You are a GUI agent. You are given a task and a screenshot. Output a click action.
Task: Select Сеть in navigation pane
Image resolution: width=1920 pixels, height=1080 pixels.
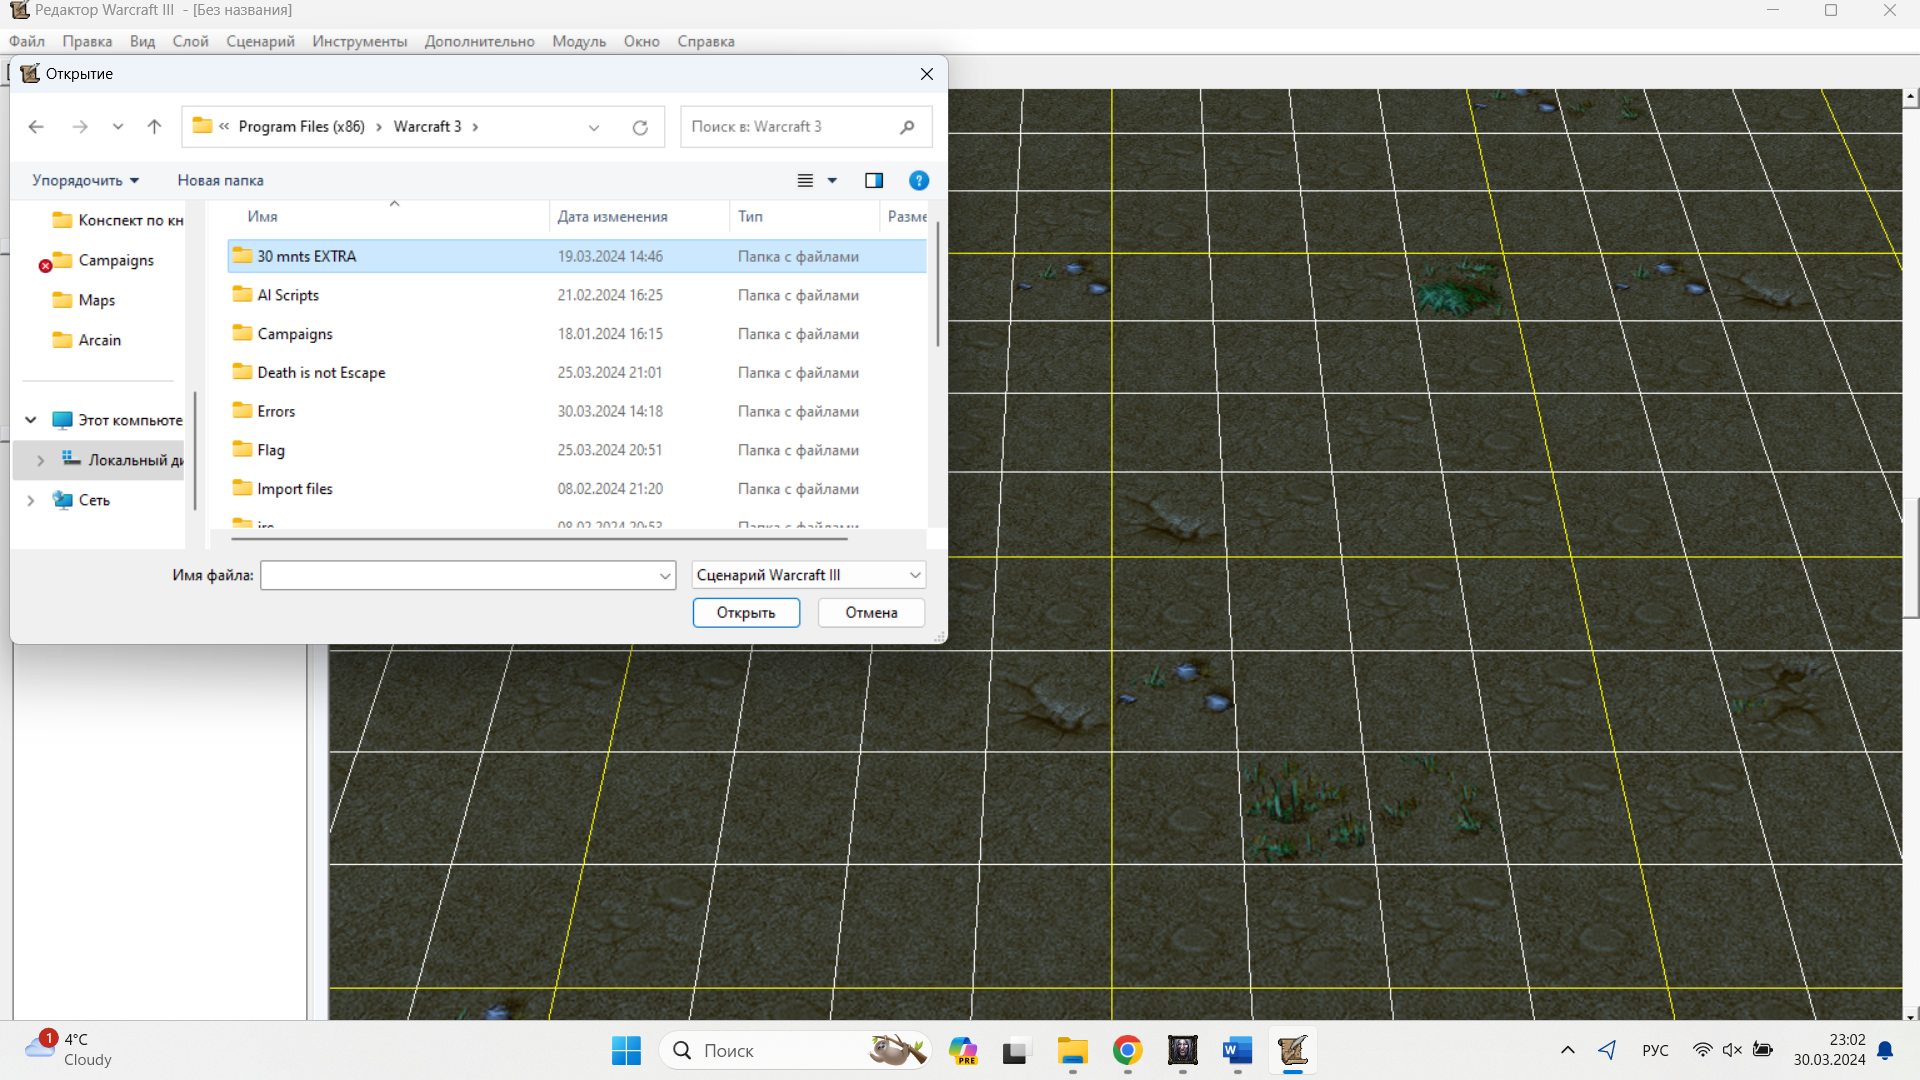click(82, 500)
